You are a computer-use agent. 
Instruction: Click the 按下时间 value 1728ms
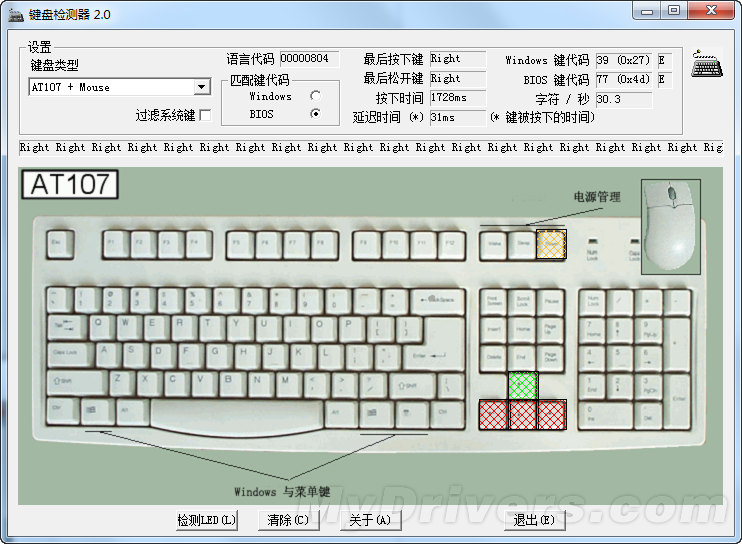click(458, 98)
